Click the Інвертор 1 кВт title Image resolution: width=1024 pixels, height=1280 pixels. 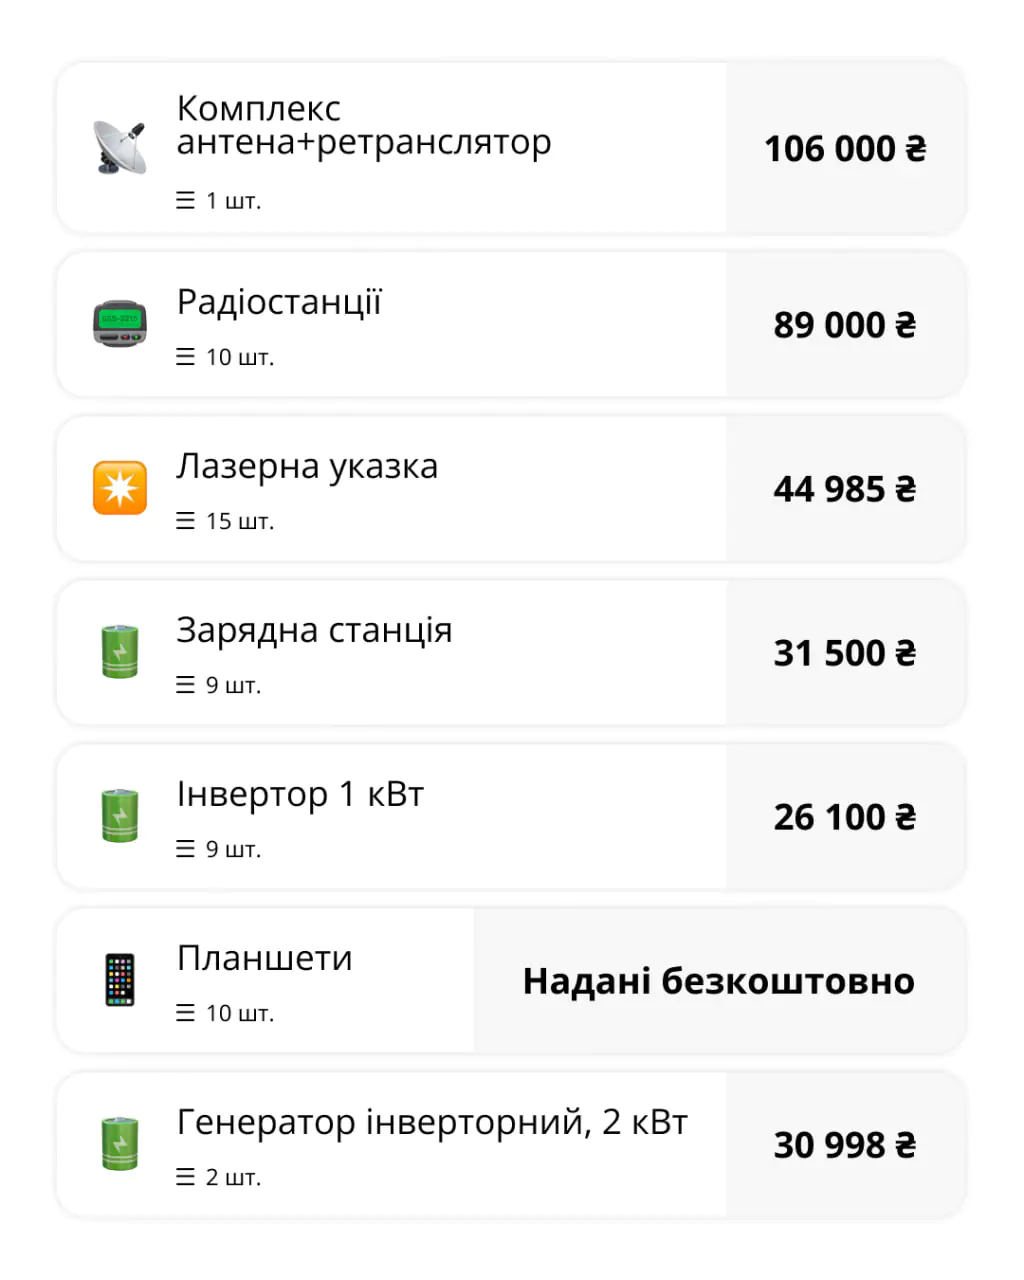[x=300, y=794]
